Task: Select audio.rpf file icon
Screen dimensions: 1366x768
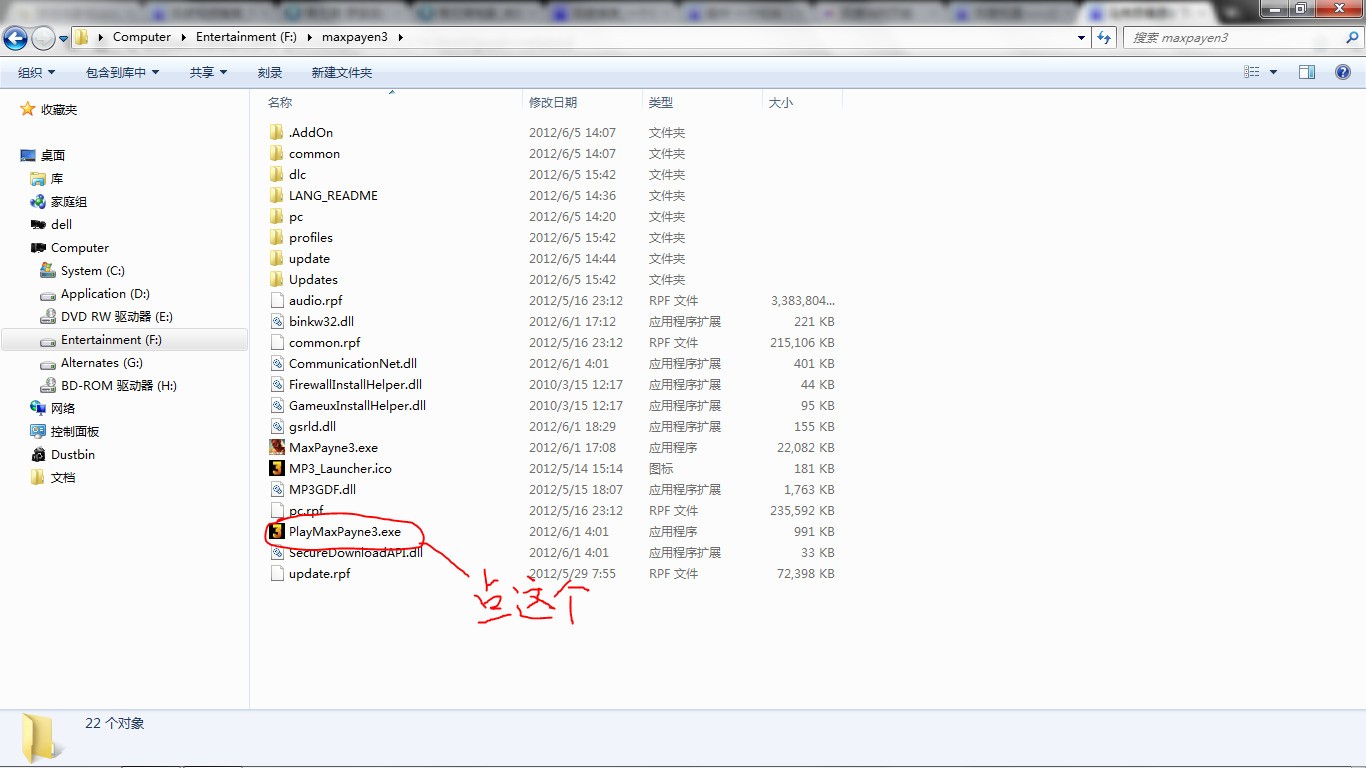Action: (x=277, y=300)
